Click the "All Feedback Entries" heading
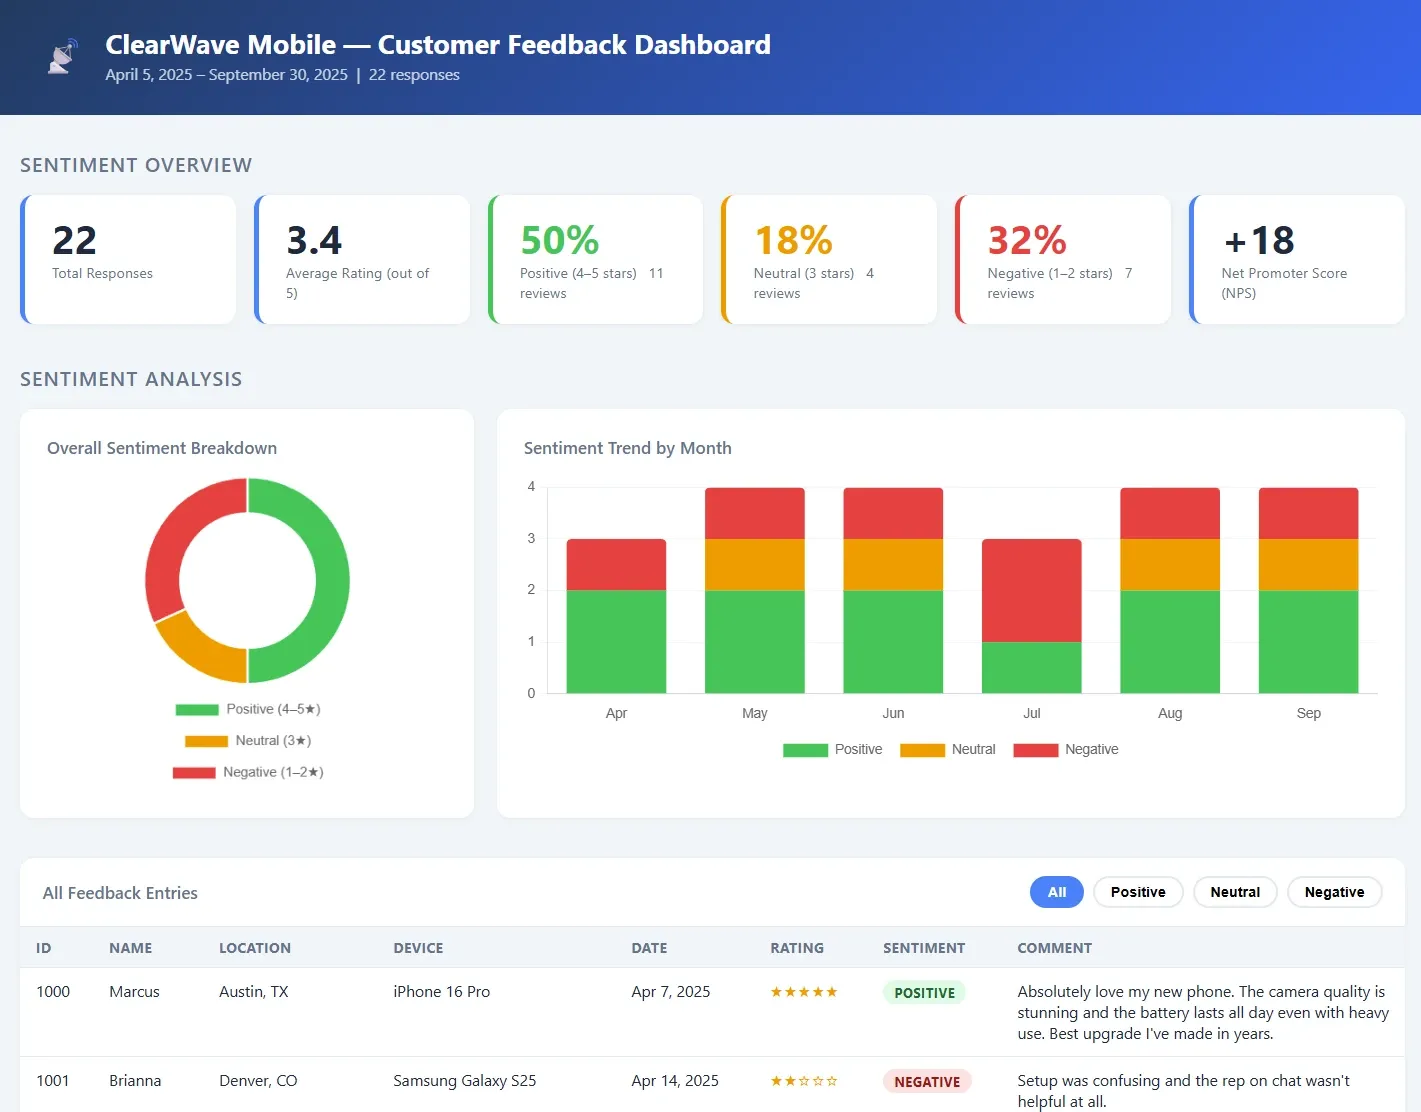1421x1112 pixels. click(x=120, y=893)
